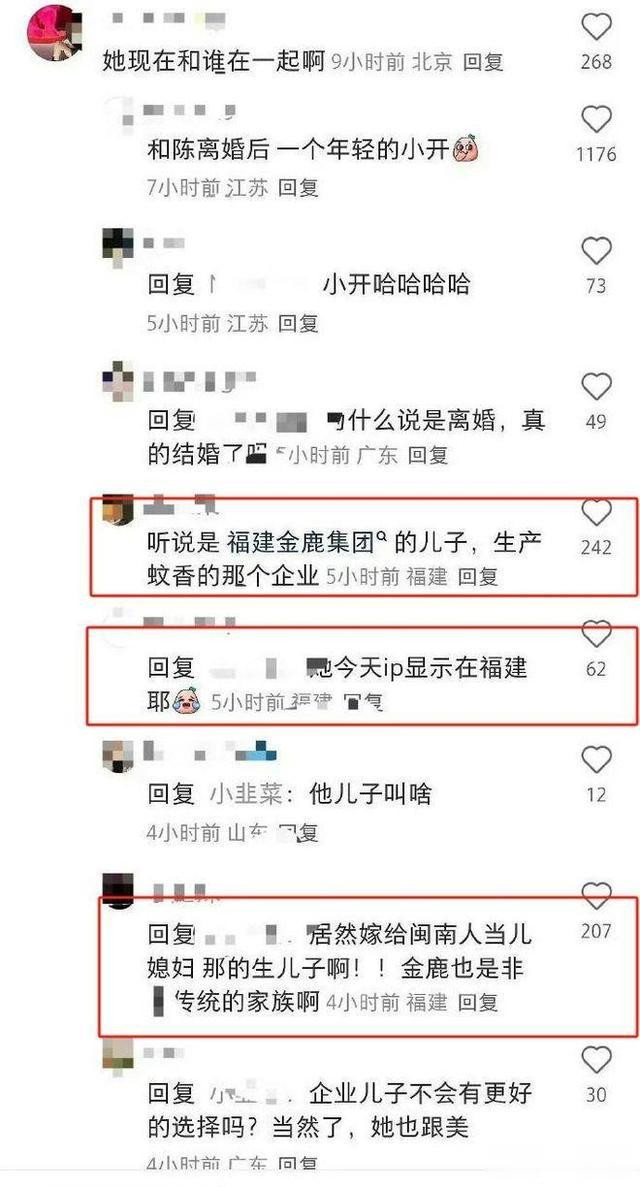Screen dimensions: 640x1187
Task: Like the ip显示在福建 reply with 62 likes
Action: click(596, 634)
